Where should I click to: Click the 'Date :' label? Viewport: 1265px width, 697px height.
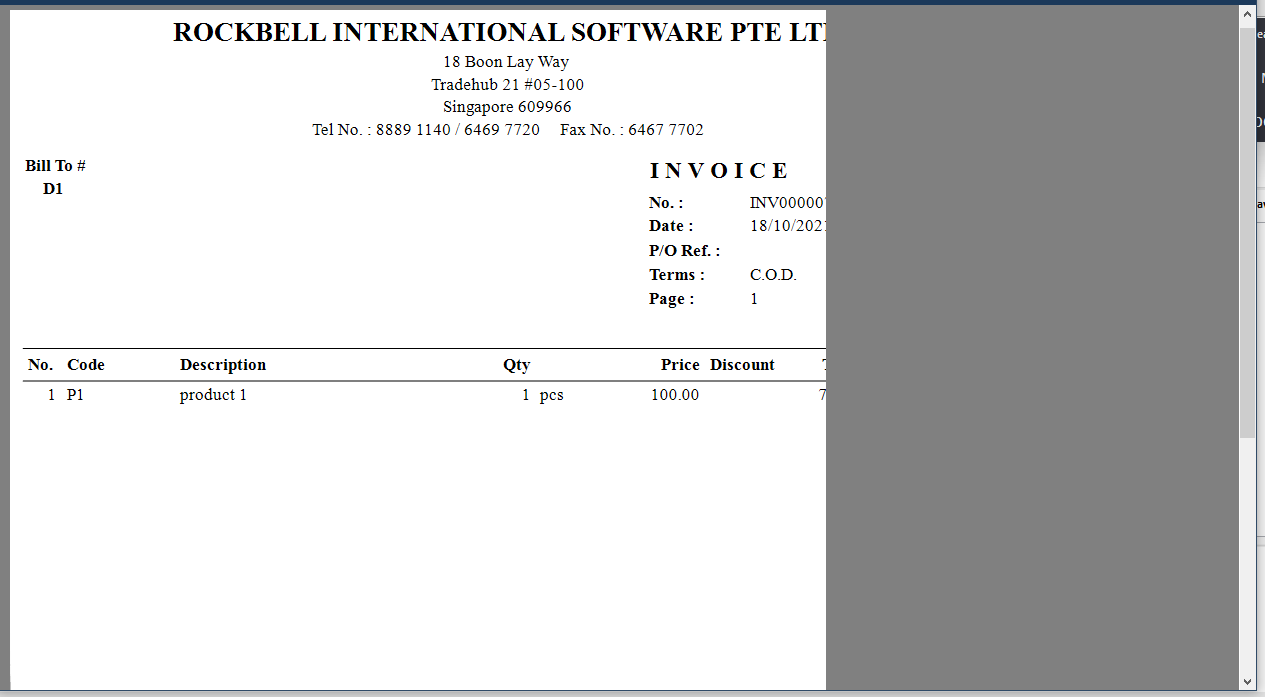click(x=671, y=226)
